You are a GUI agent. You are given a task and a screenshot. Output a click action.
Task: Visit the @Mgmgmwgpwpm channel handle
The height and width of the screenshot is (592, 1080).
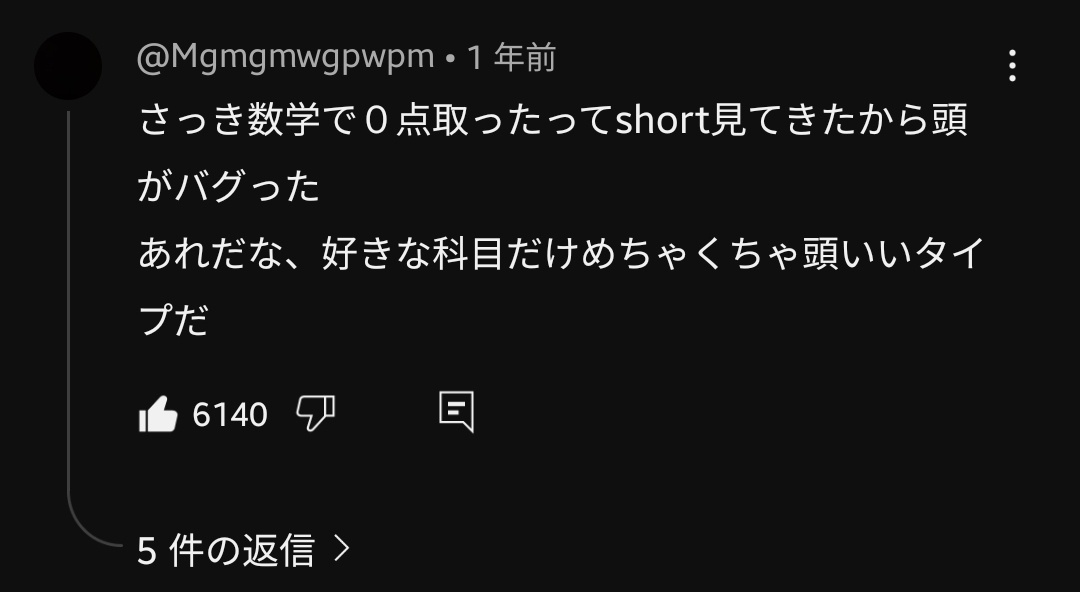click(x=285, y=57)
